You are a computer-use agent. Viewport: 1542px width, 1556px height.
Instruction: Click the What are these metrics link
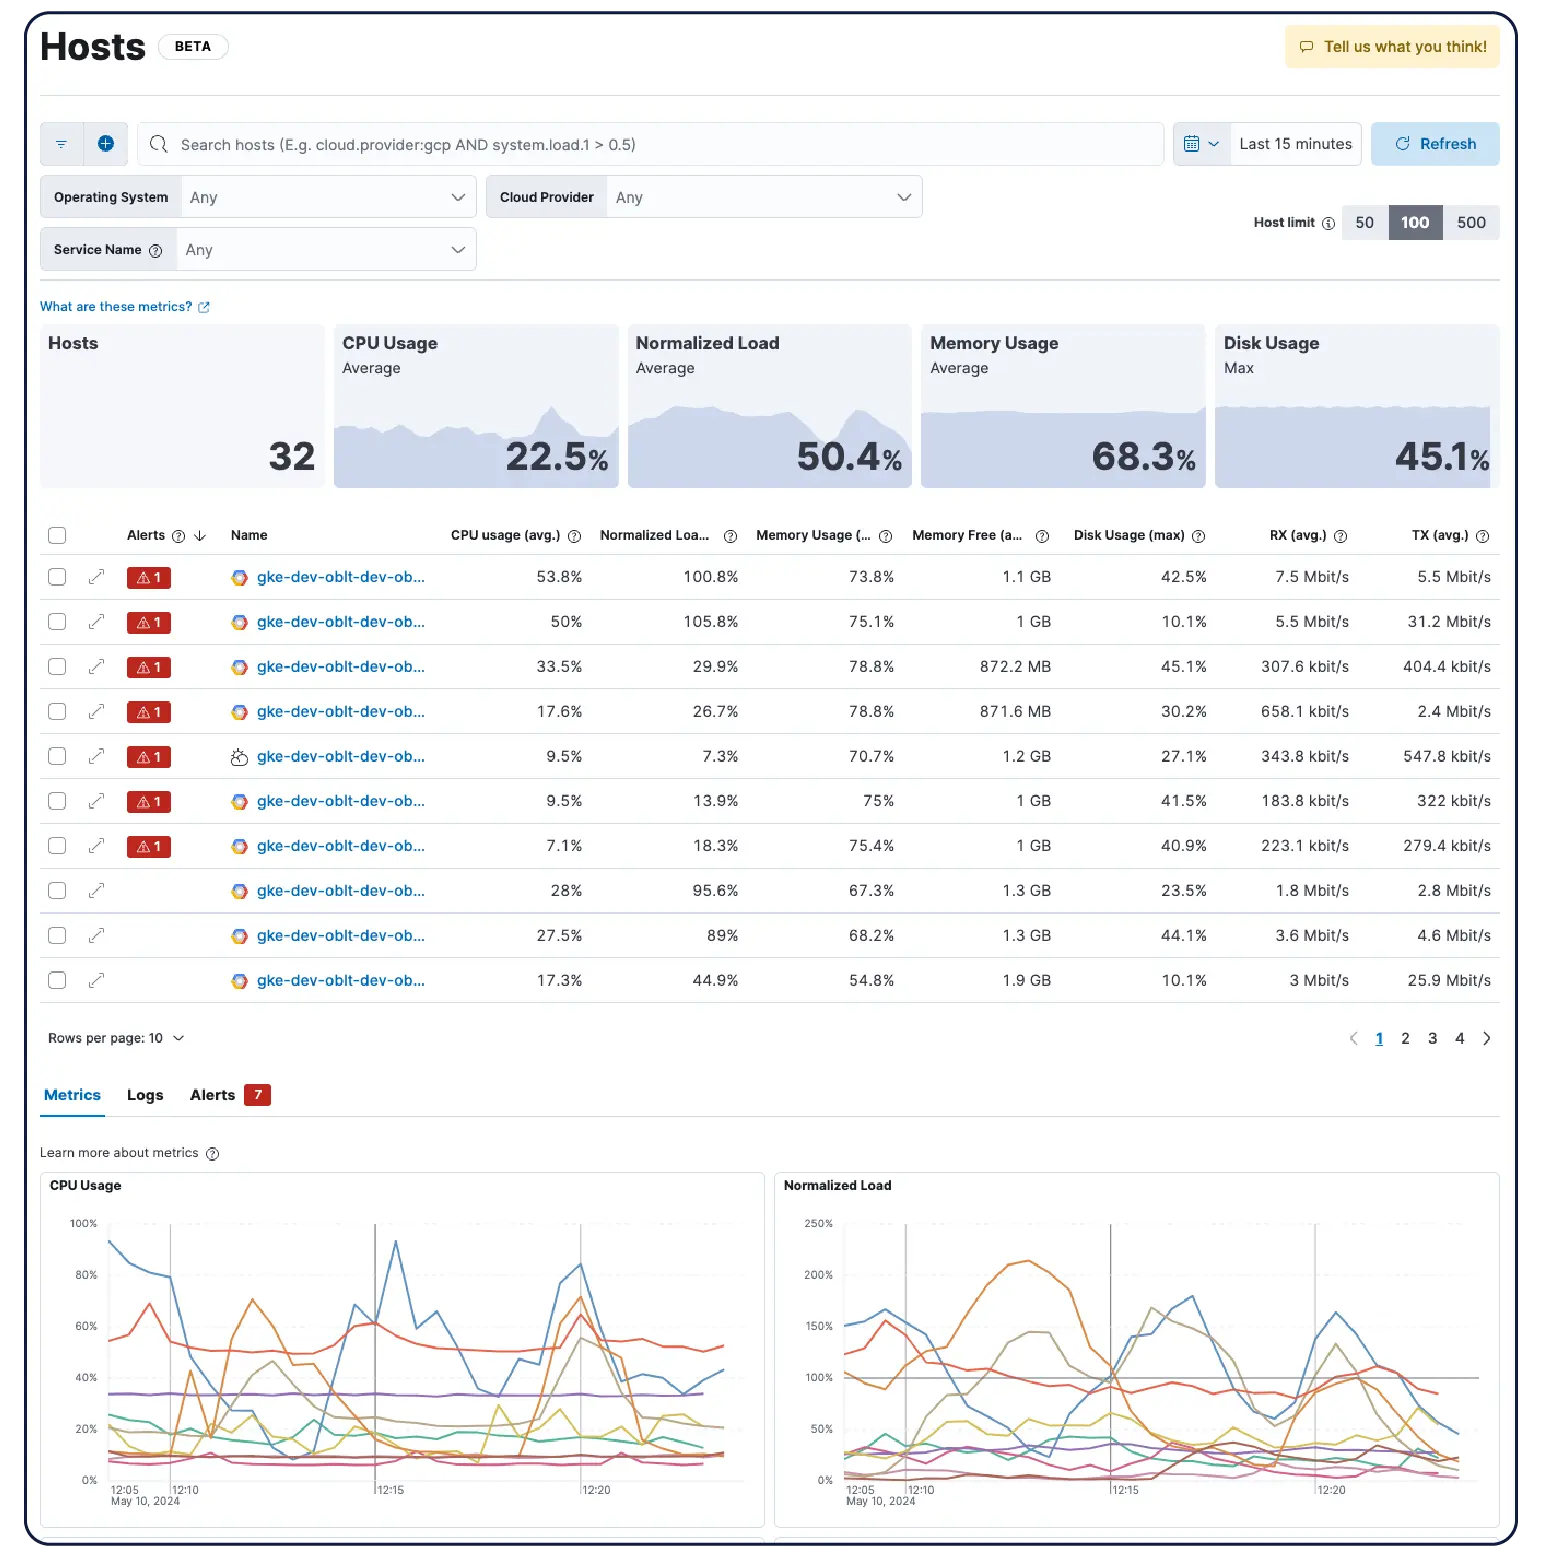point(116,306)
